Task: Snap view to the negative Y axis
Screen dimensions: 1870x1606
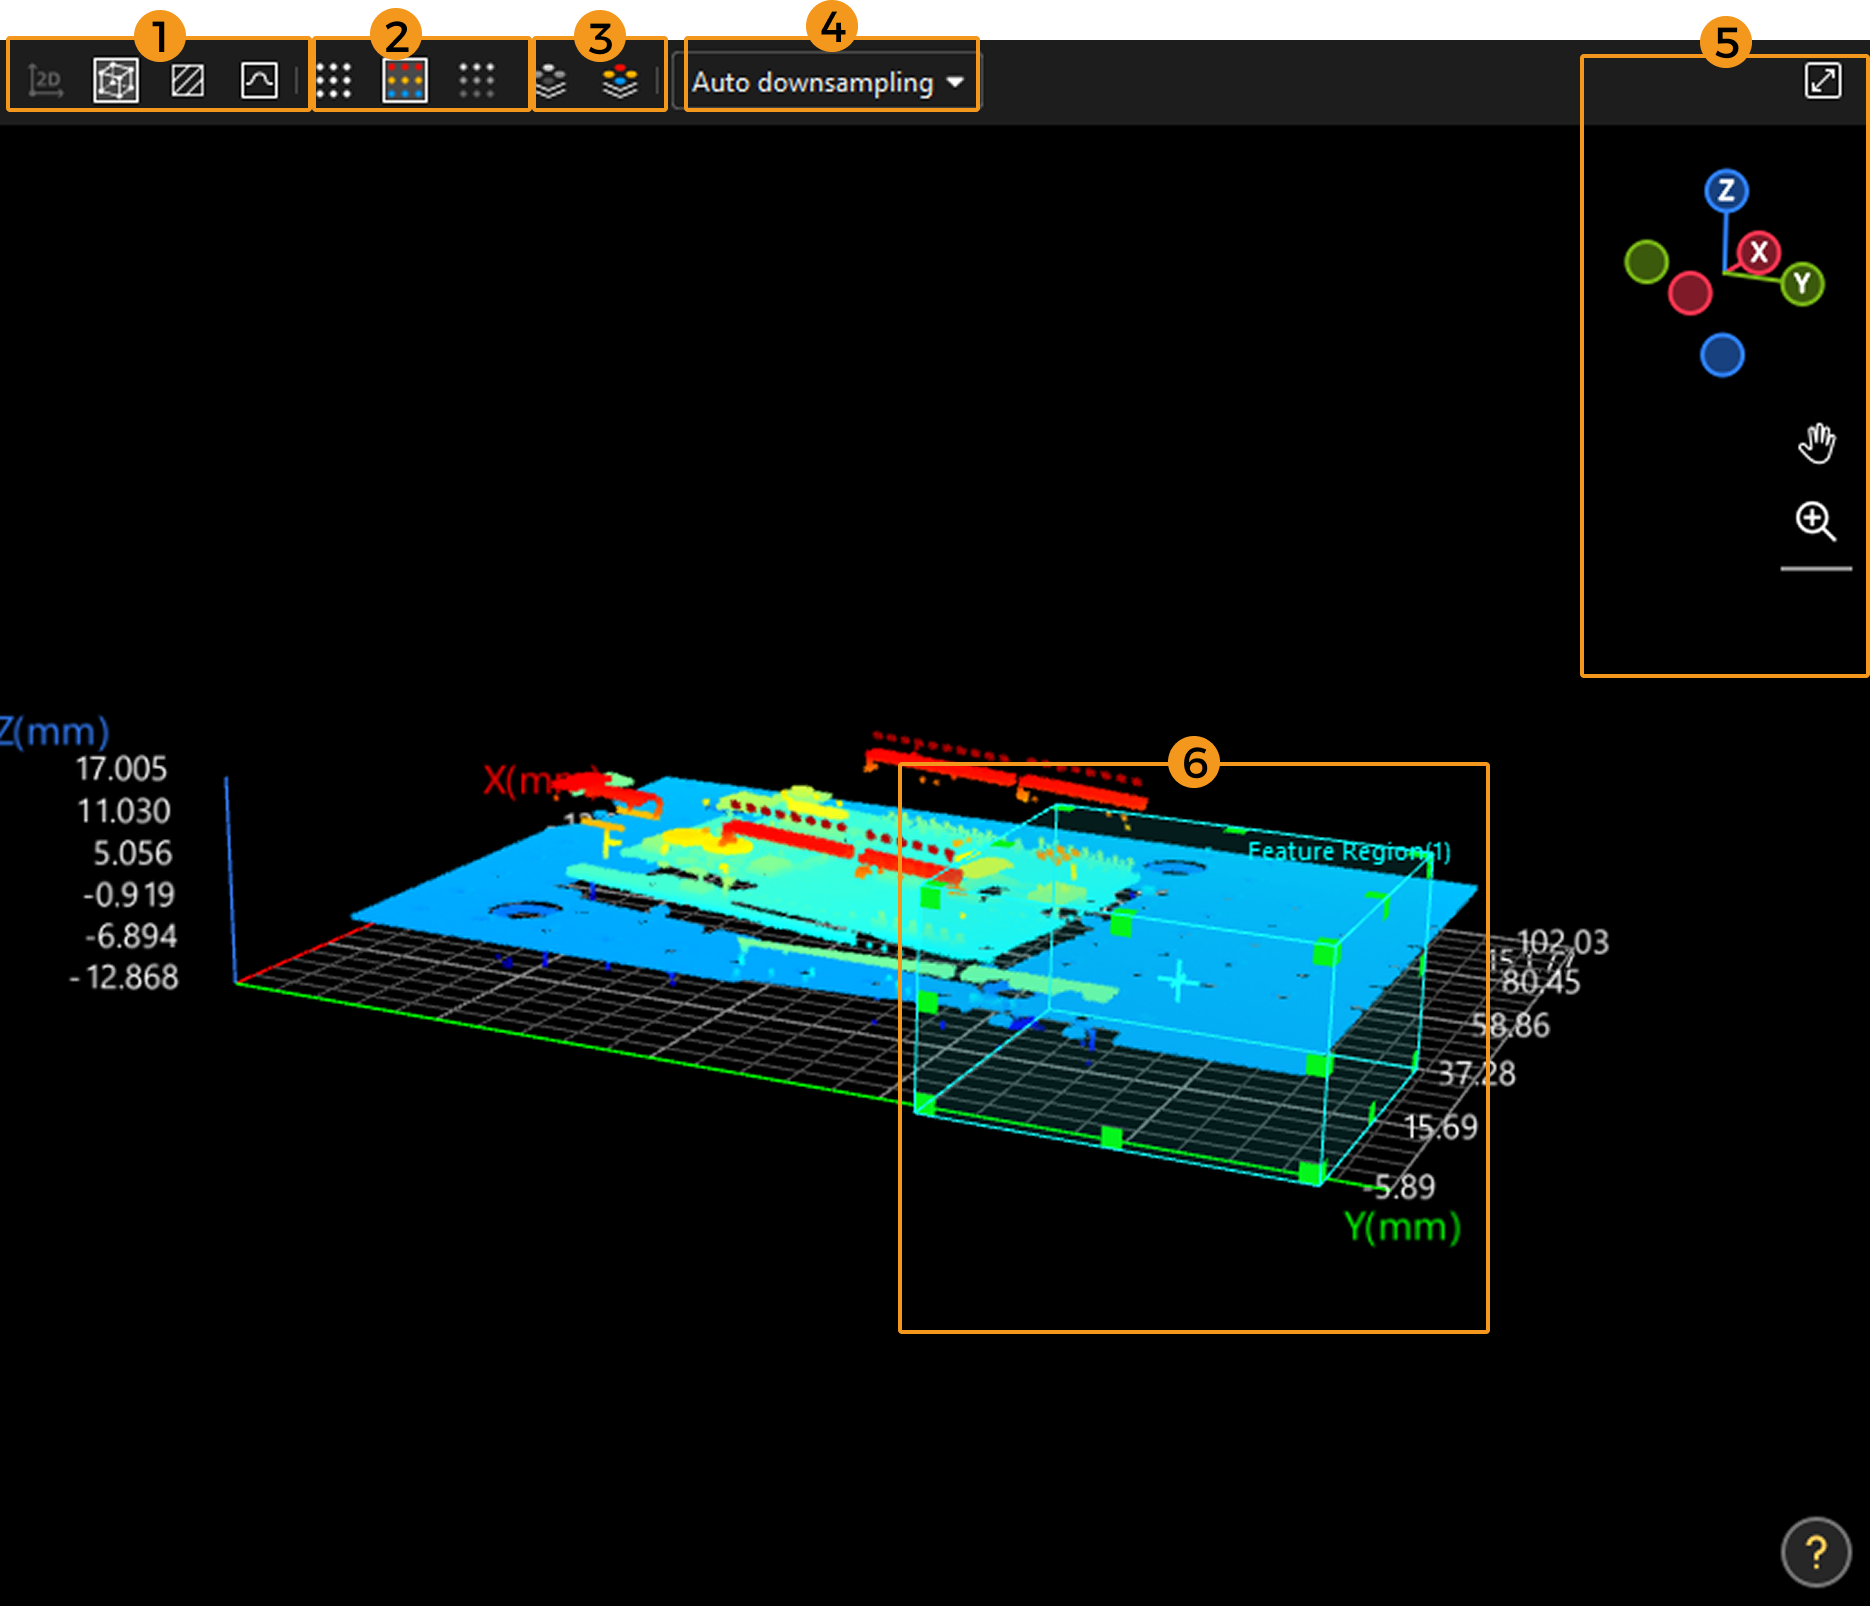Action: pos(1646,262)
